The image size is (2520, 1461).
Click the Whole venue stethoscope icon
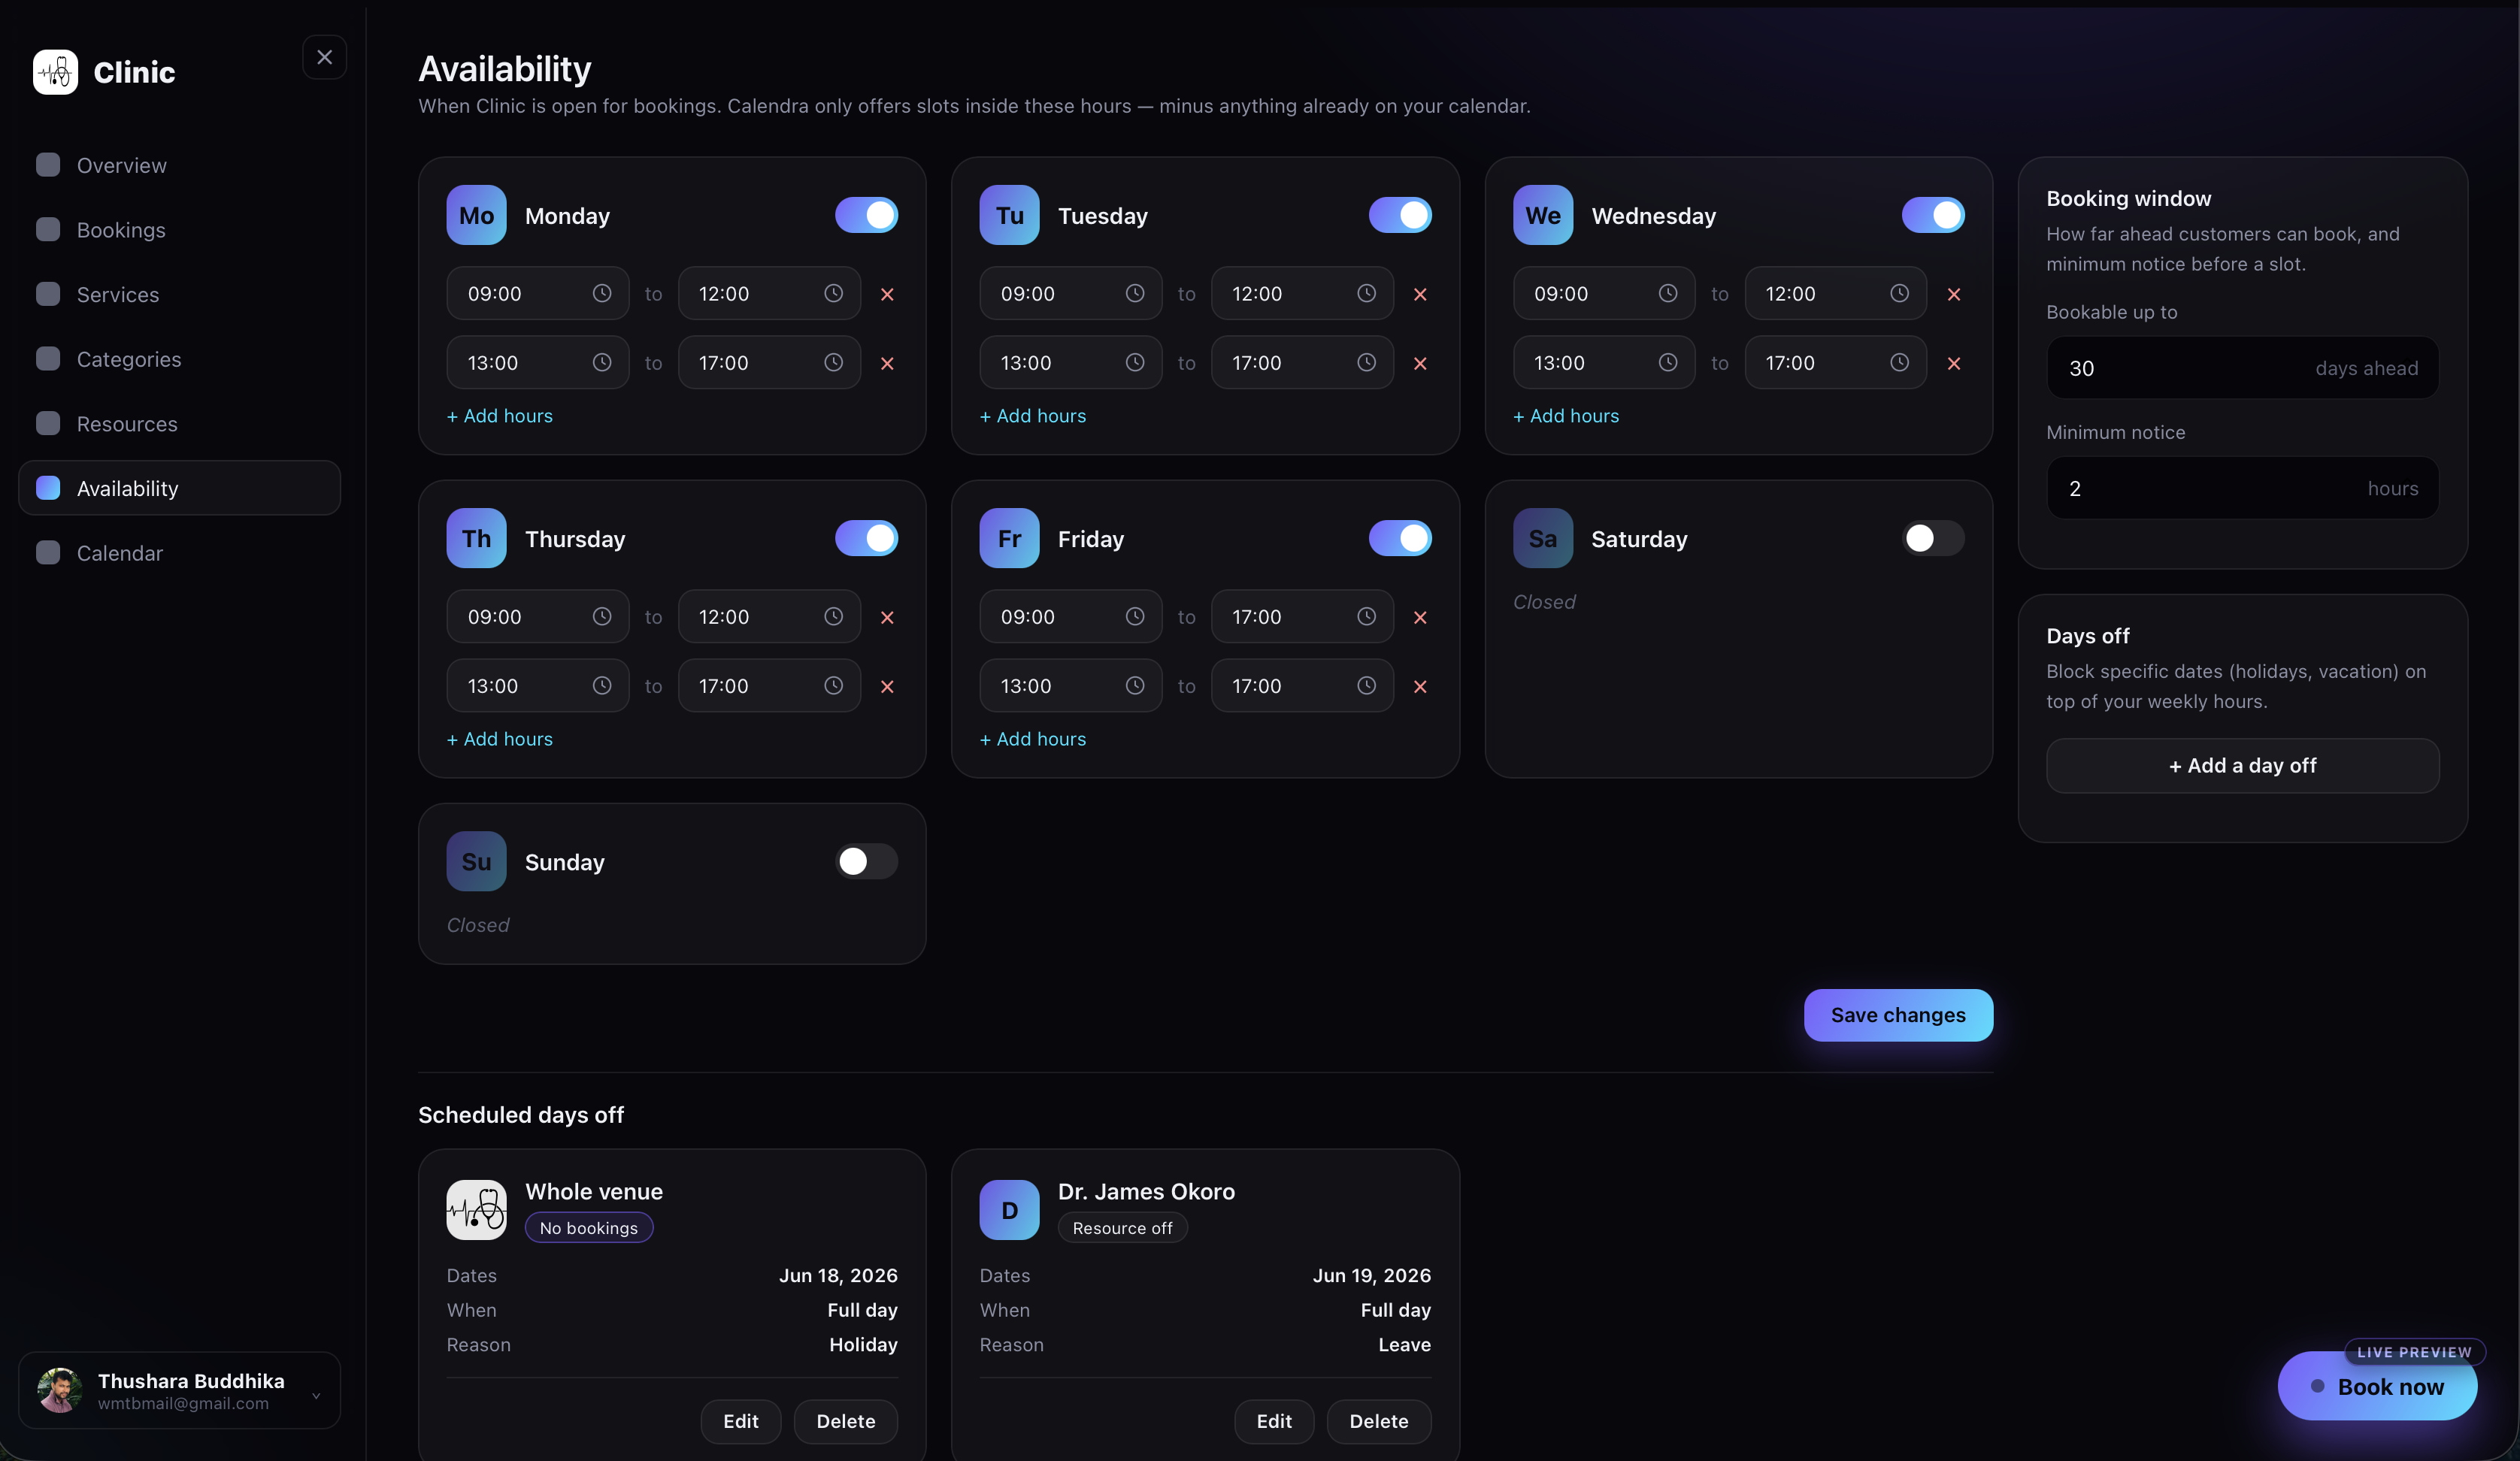(476, 1210)
